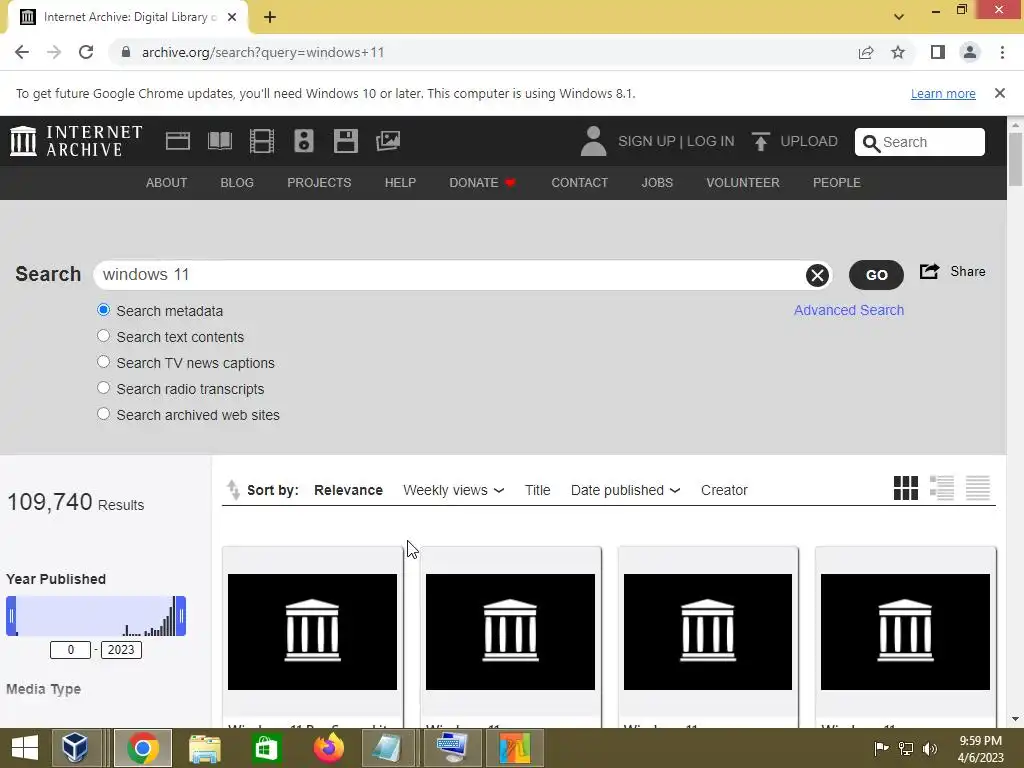Open PROJECTS in navigation bar
Screen dimensions: 1024x768
click(x=319, y=183)
